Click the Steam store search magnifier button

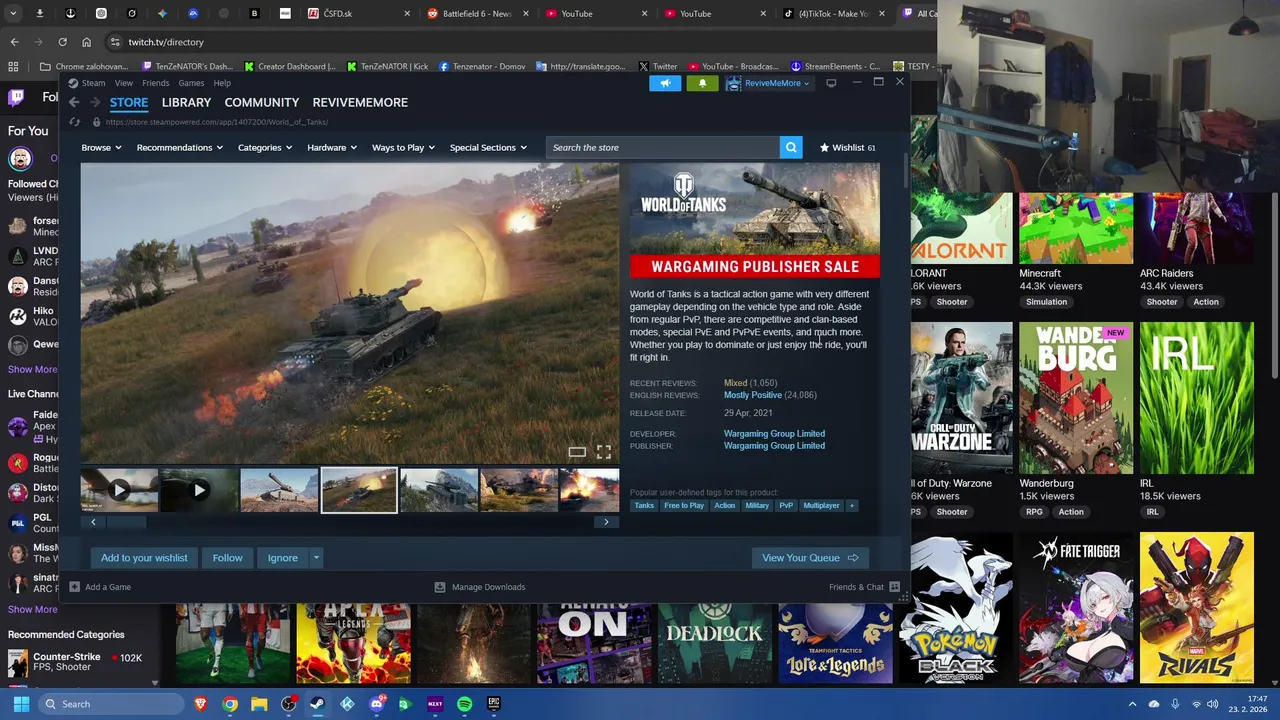791,147
